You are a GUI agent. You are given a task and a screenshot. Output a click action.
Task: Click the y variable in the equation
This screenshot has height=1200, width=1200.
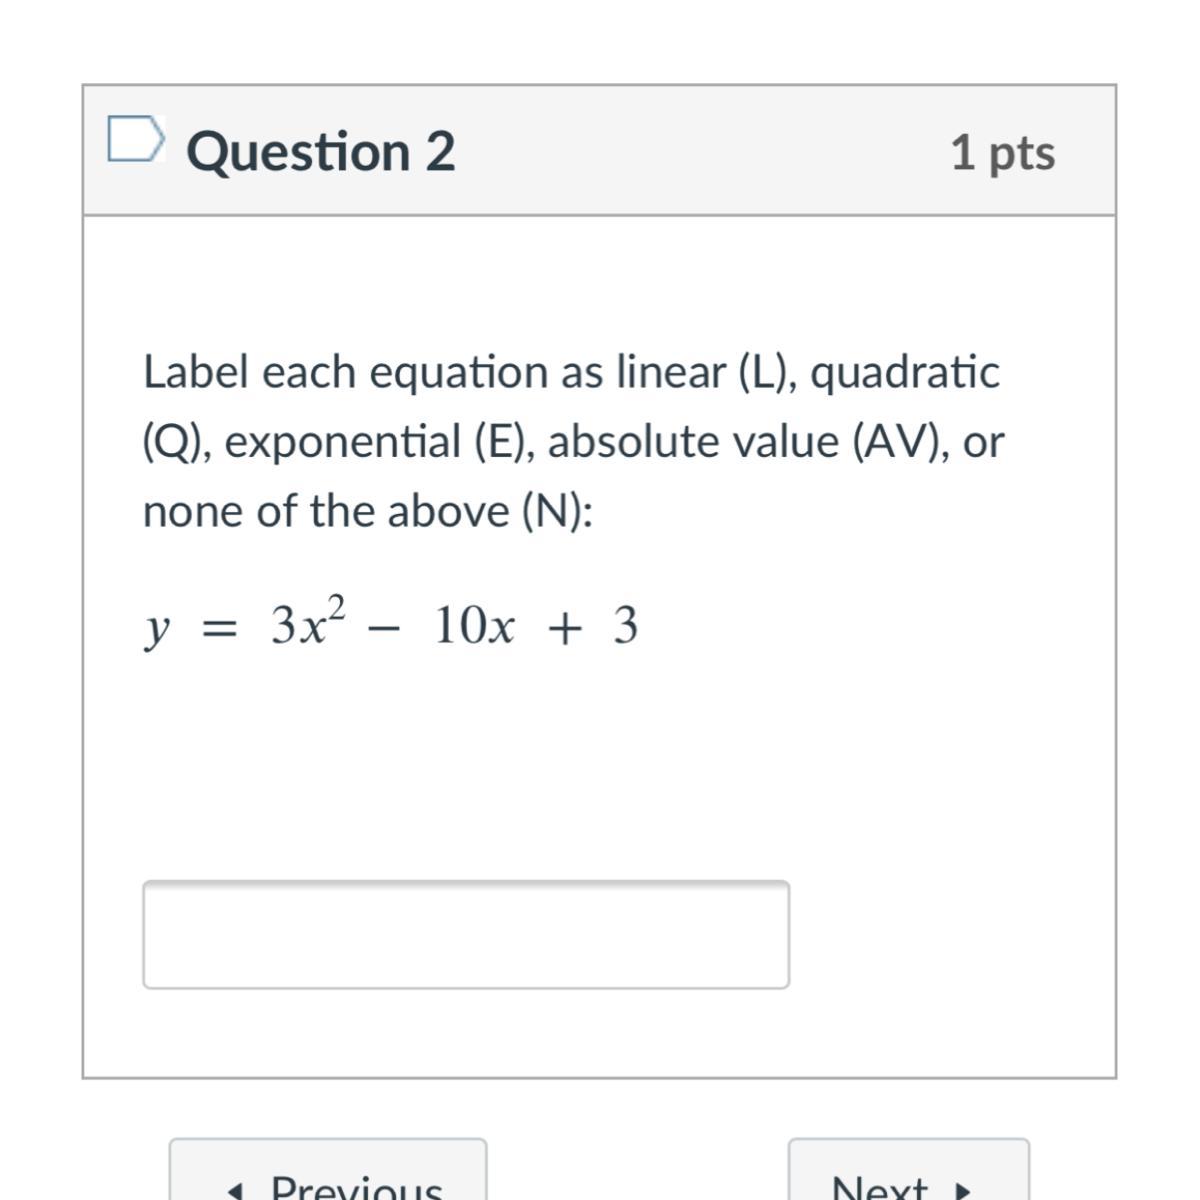(157, 629)
